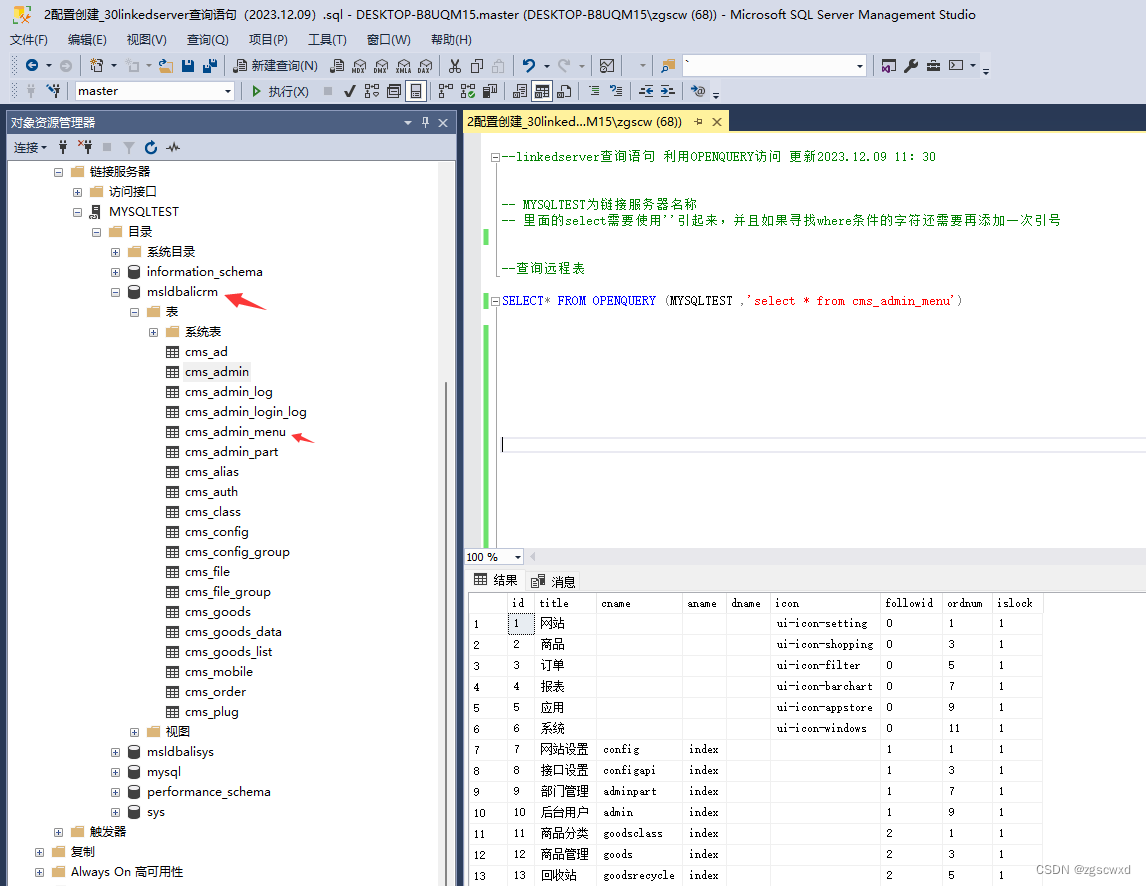Open the 100 % zoom dropdown
1146x886 pixels.
click(517, 557)
